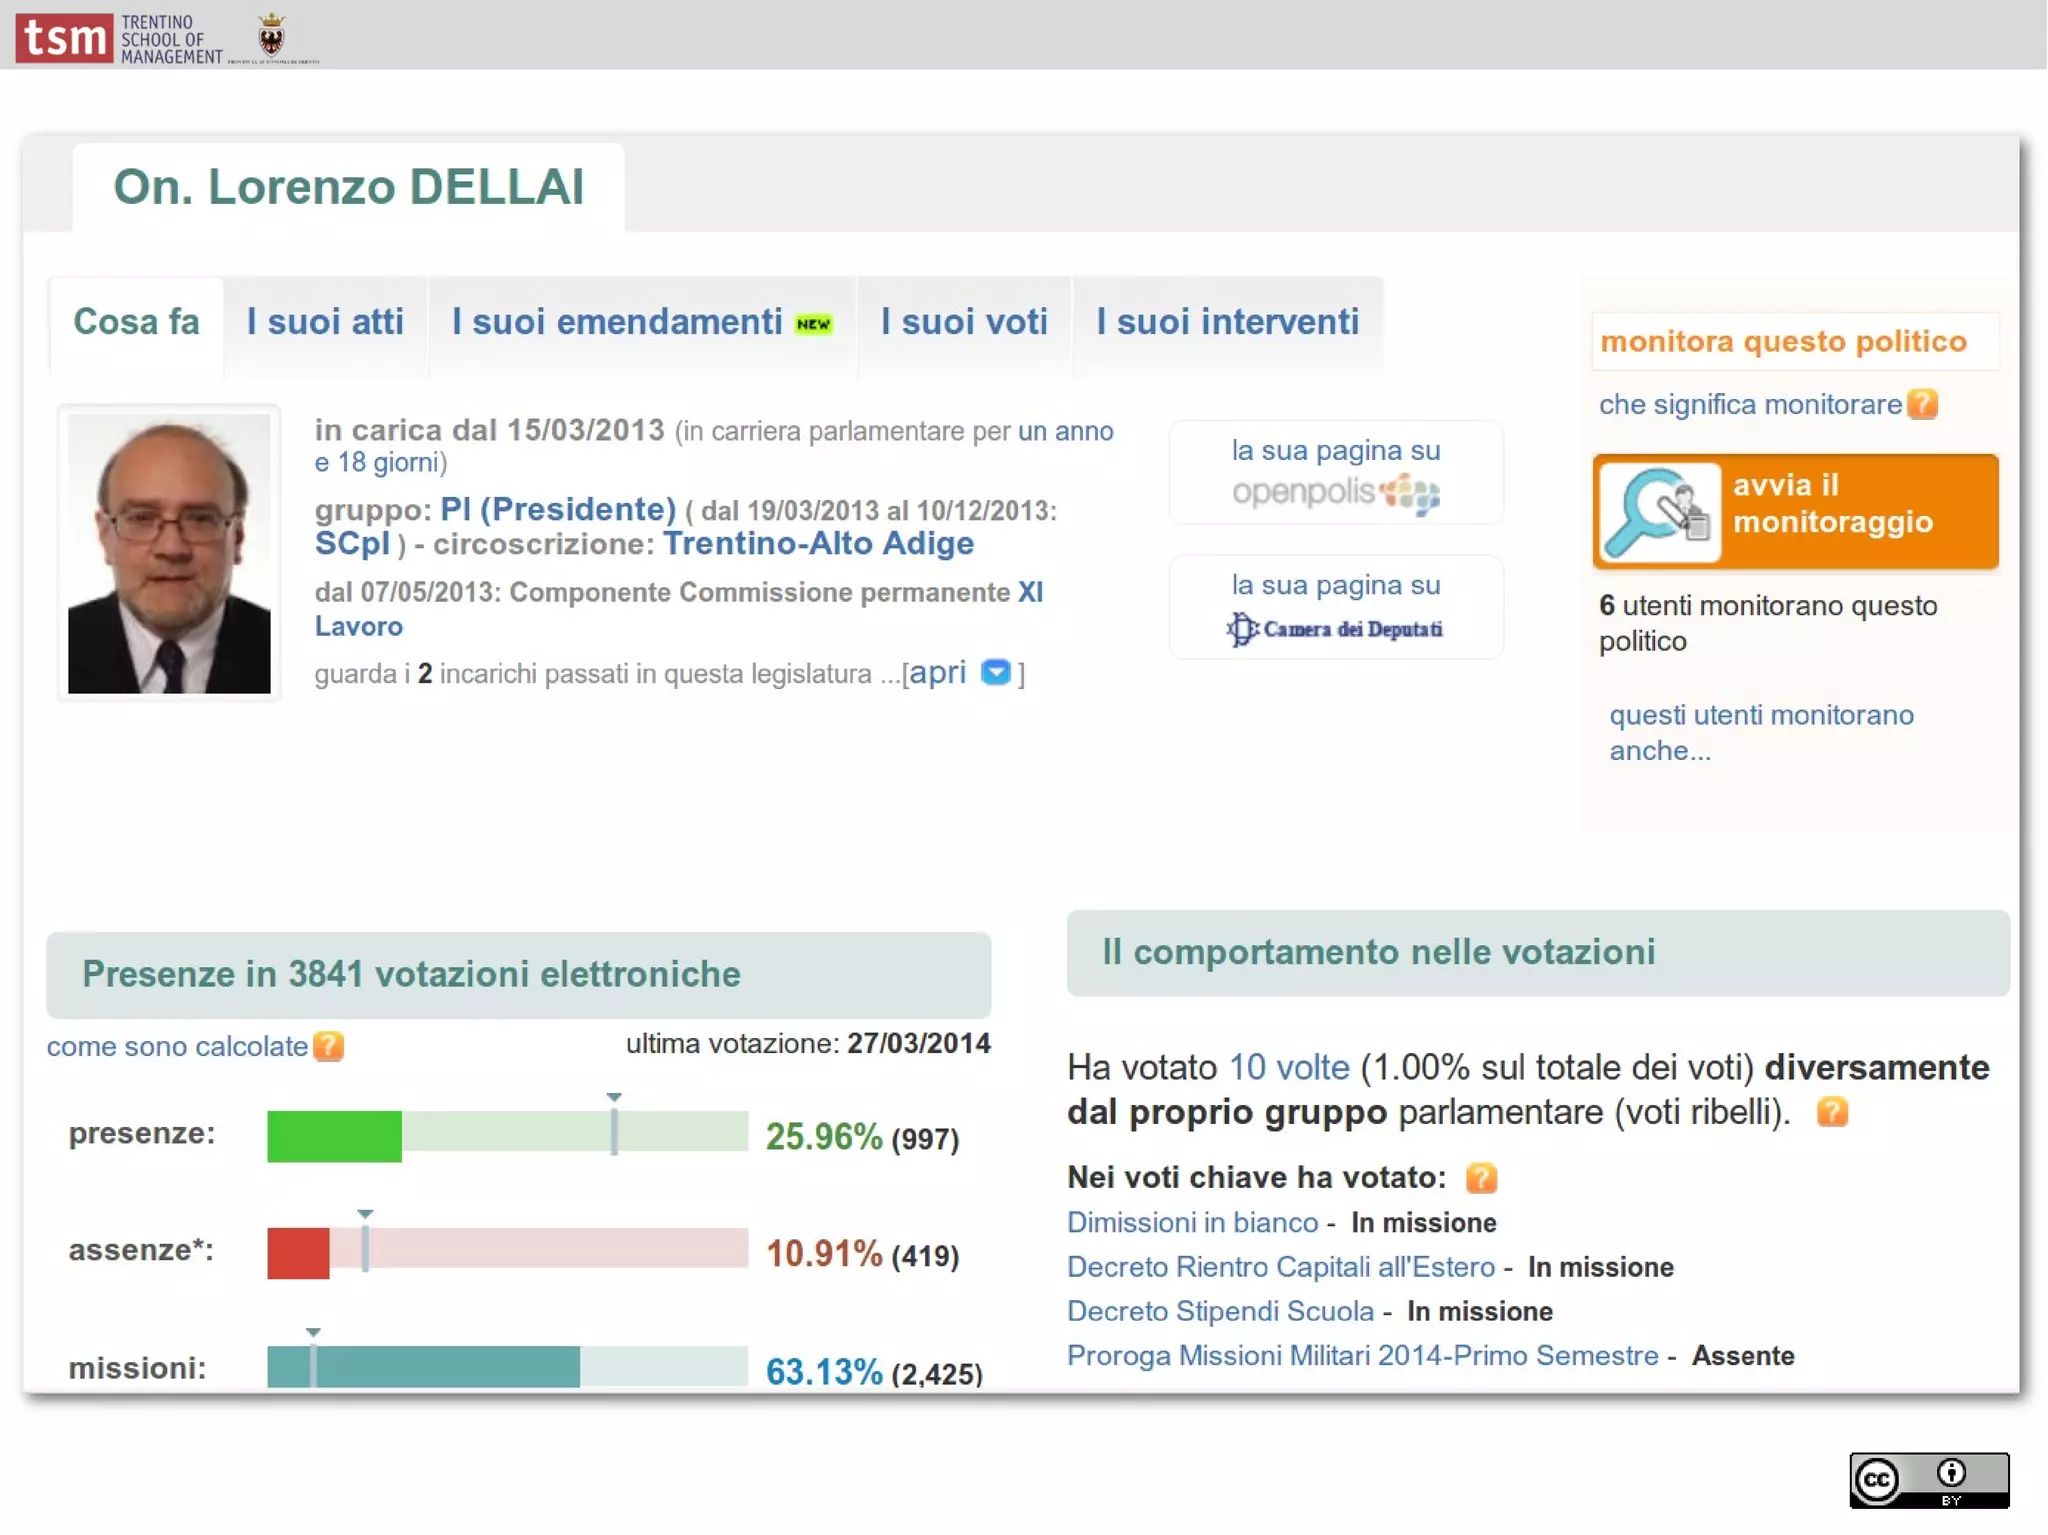This screenshot has height=1535, width=2048.
Task: Open the 'I suoi interventi' tab
Action: click(x=1227, y=322)
